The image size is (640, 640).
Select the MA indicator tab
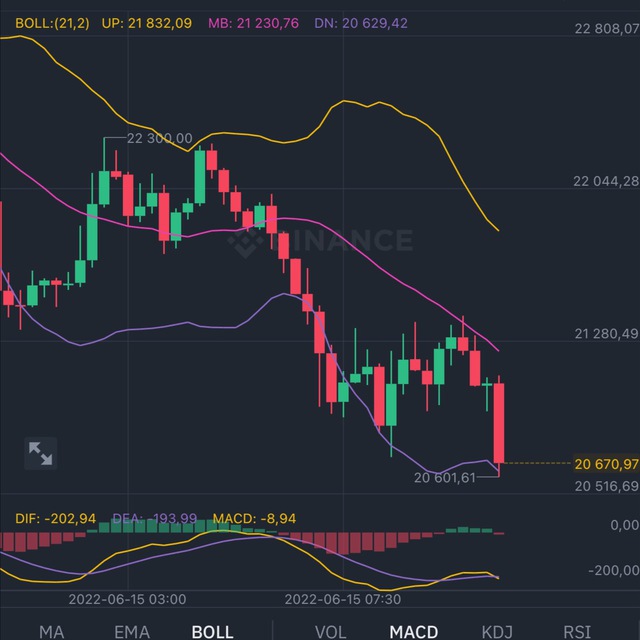[51, 631]
